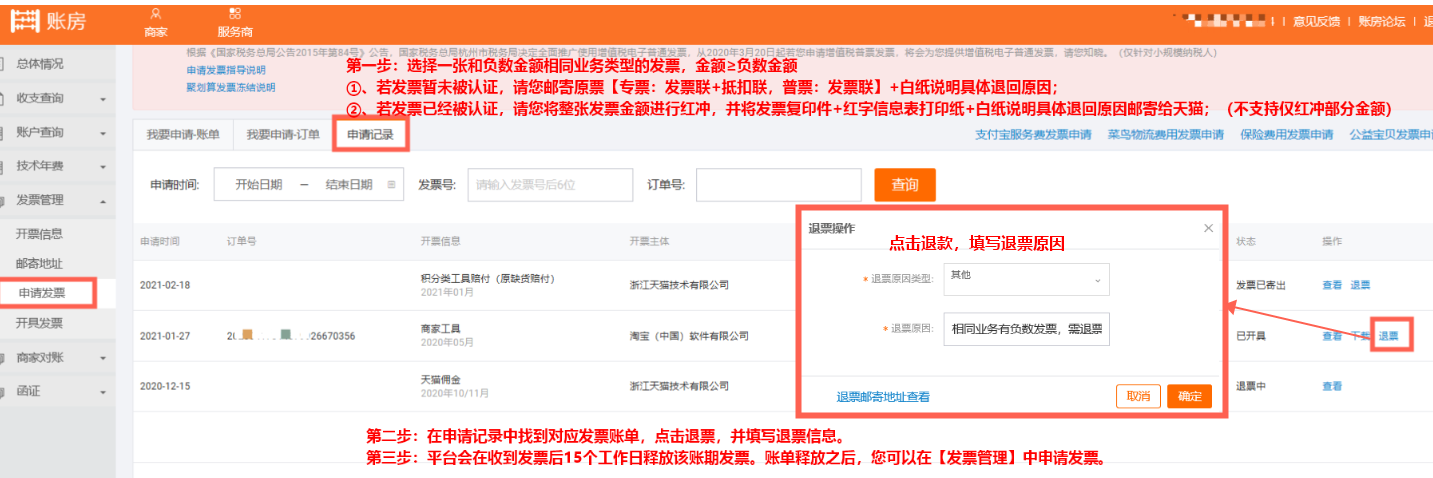
Task: Collapse the 发票管理 sidebar section
Action: click(x=102, y=201)
